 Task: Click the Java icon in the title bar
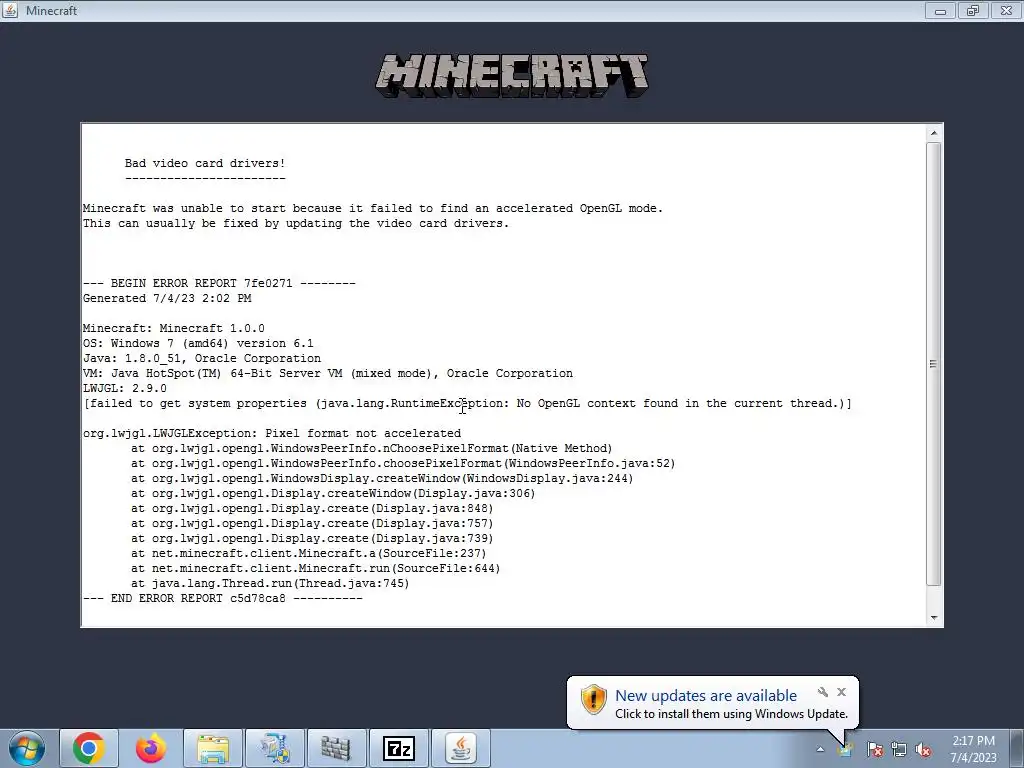click(x=10, y=10)
